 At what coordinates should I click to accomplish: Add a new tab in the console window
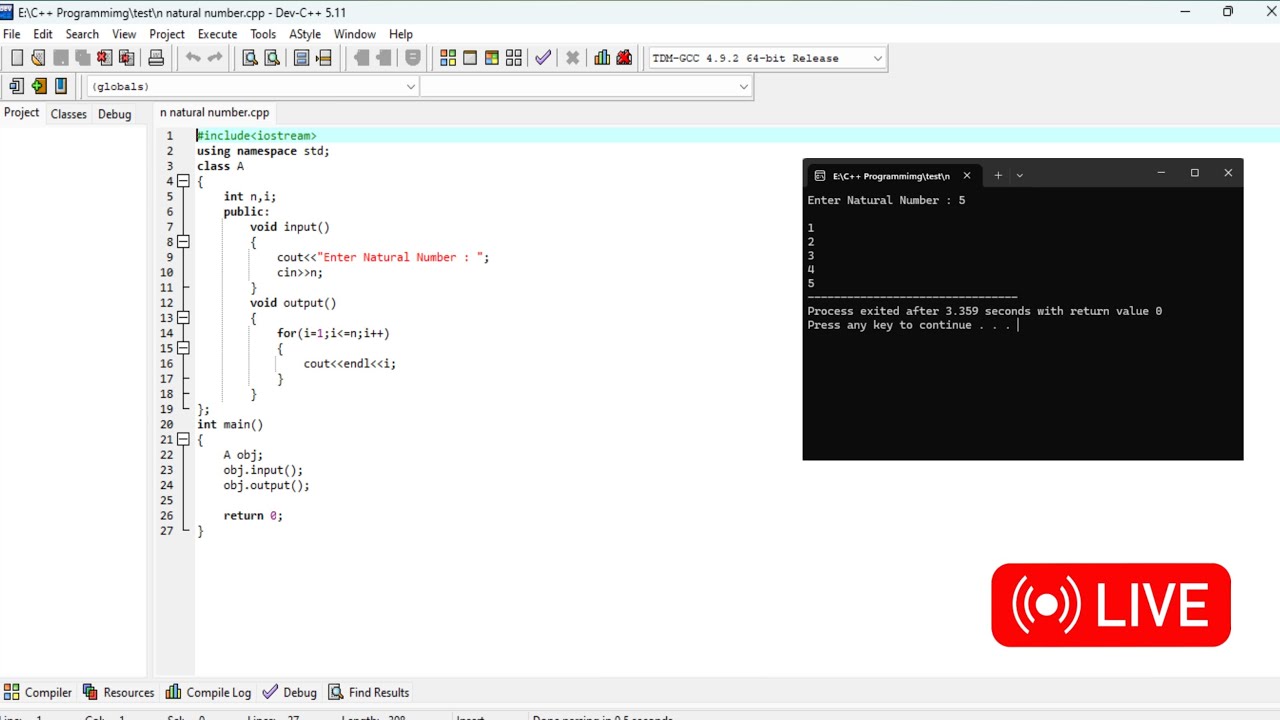[997, 175]
